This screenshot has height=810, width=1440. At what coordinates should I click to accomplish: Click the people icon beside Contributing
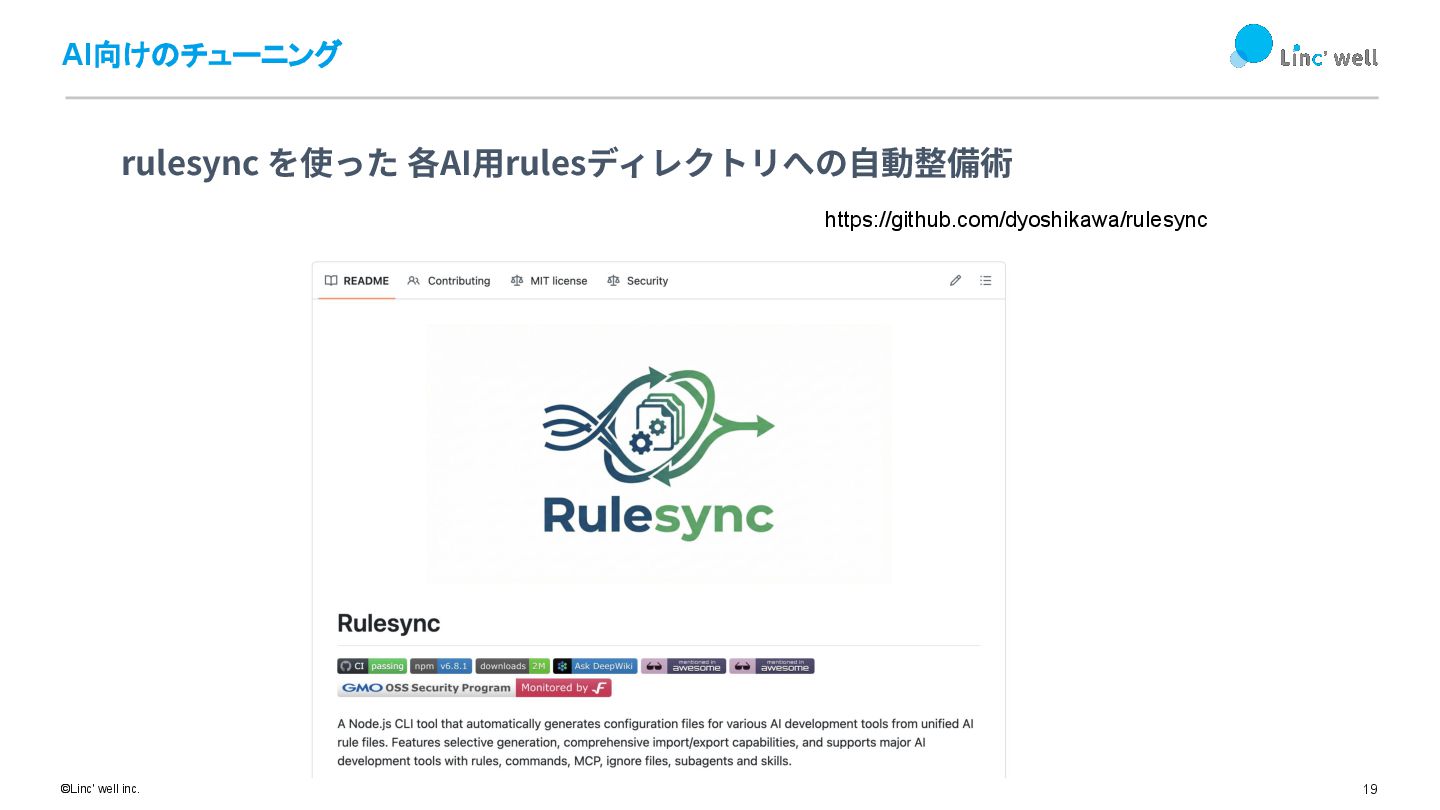pos(414,281)
